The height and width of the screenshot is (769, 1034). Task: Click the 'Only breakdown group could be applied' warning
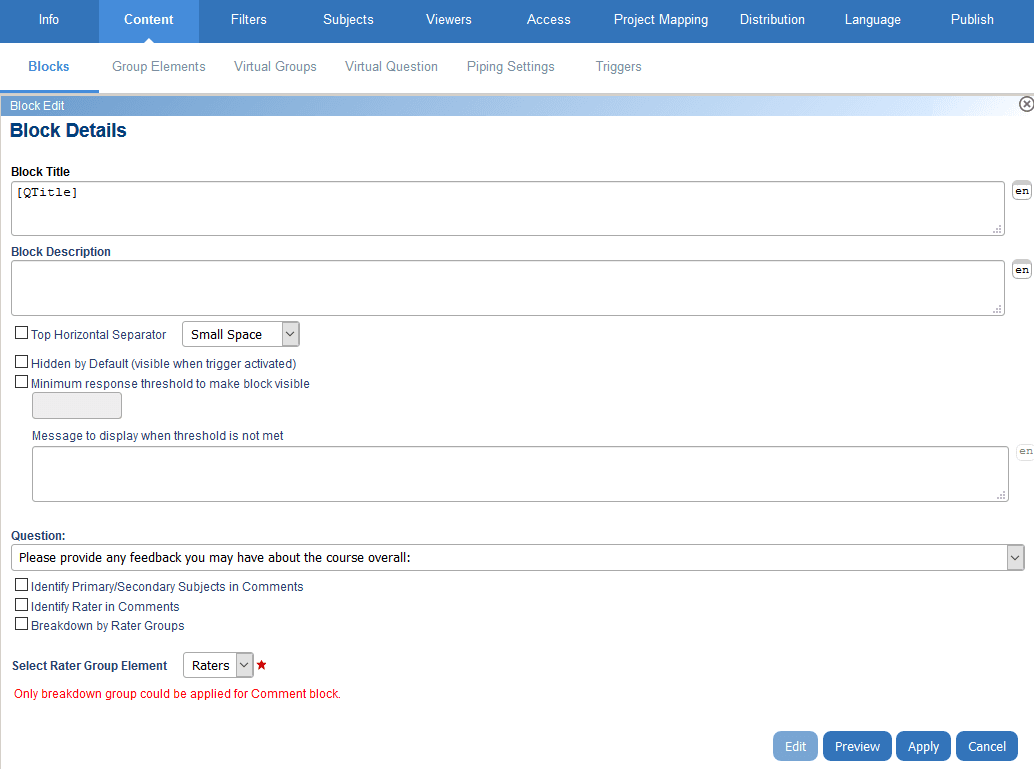tap(177, 694)
